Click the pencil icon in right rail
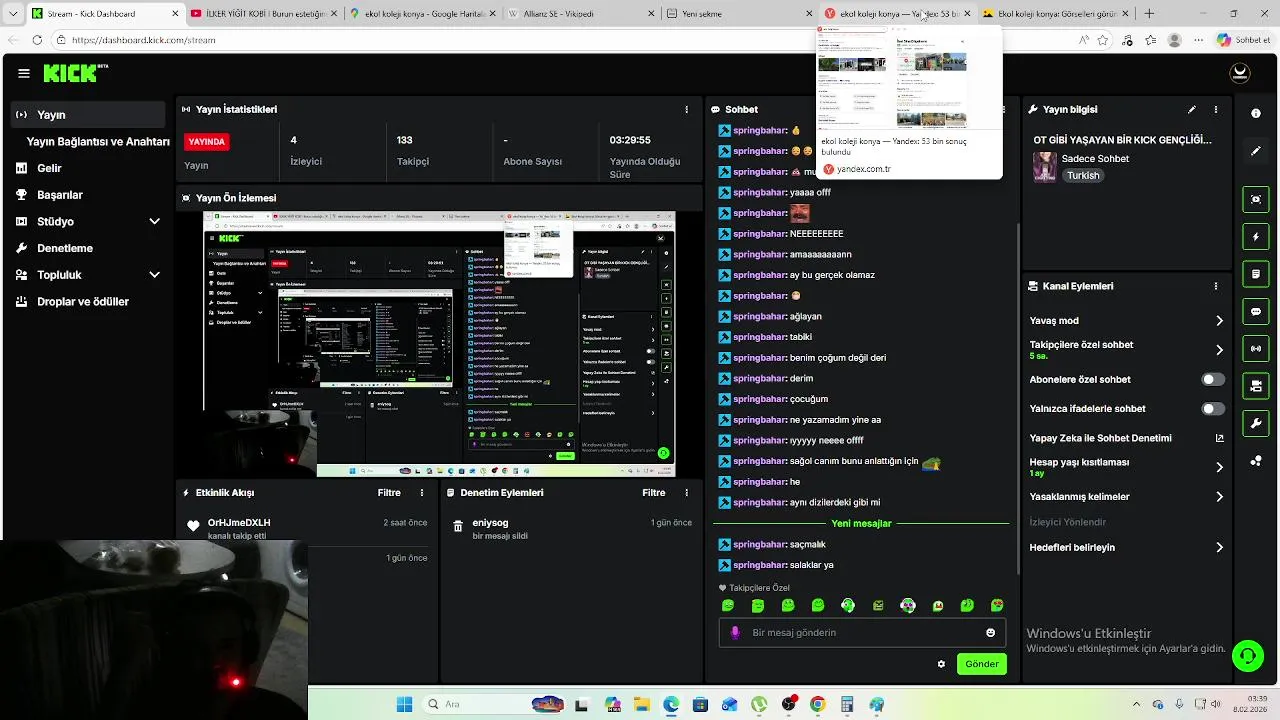 coord(1256,151)
